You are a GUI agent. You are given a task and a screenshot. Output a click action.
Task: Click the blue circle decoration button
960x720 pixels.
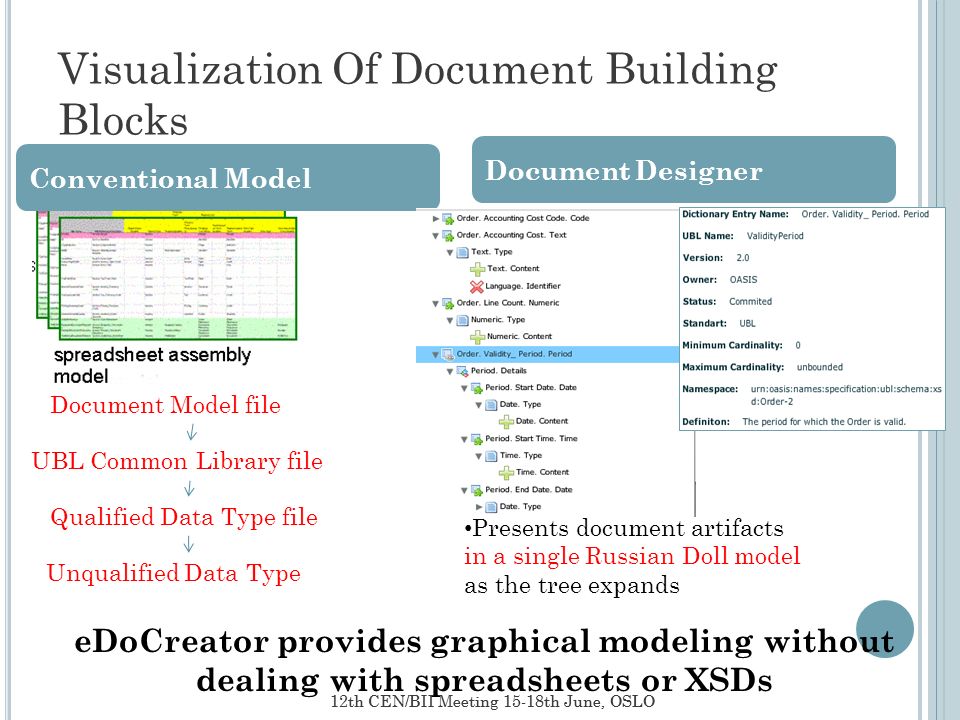coord(885,629)
